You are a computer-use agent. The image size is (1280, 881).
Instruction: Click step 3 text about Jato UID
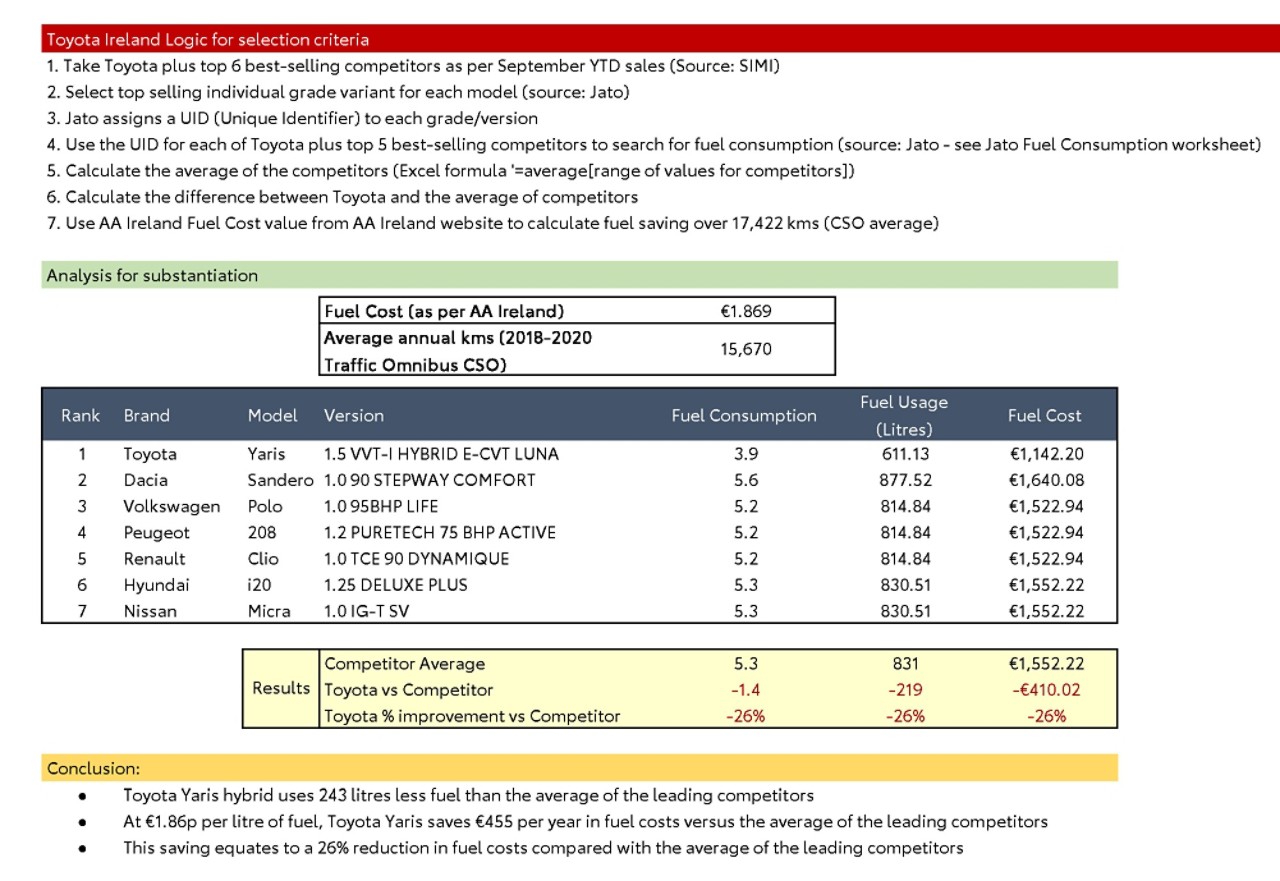click(292, 118)
